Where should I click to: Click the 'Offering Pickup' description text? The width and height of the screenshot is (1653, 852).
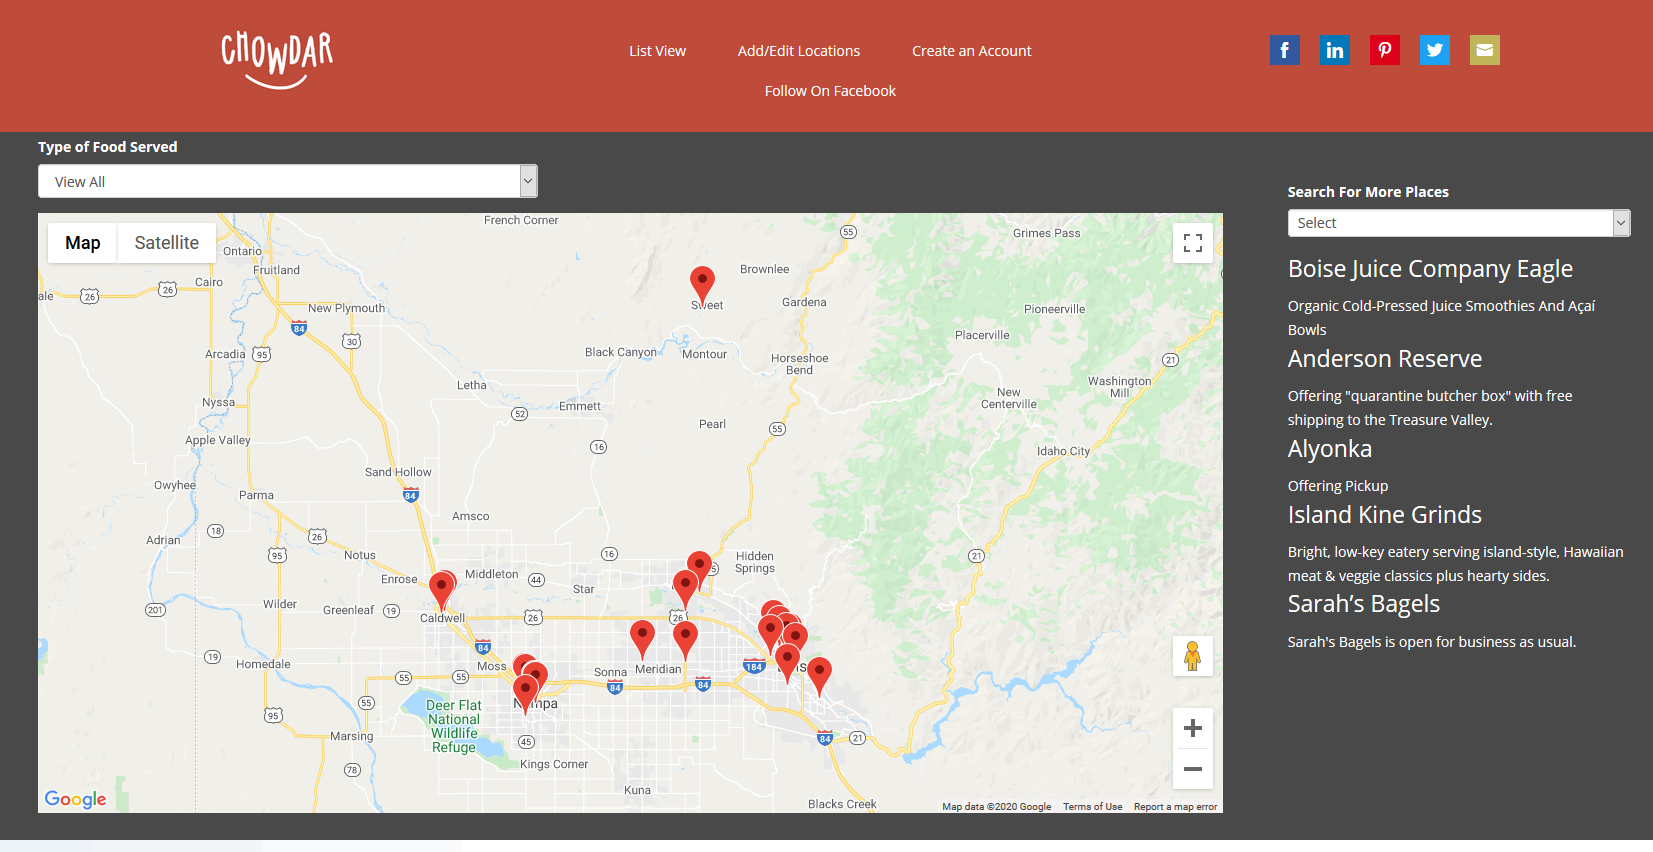click(x=1338, y=486)
